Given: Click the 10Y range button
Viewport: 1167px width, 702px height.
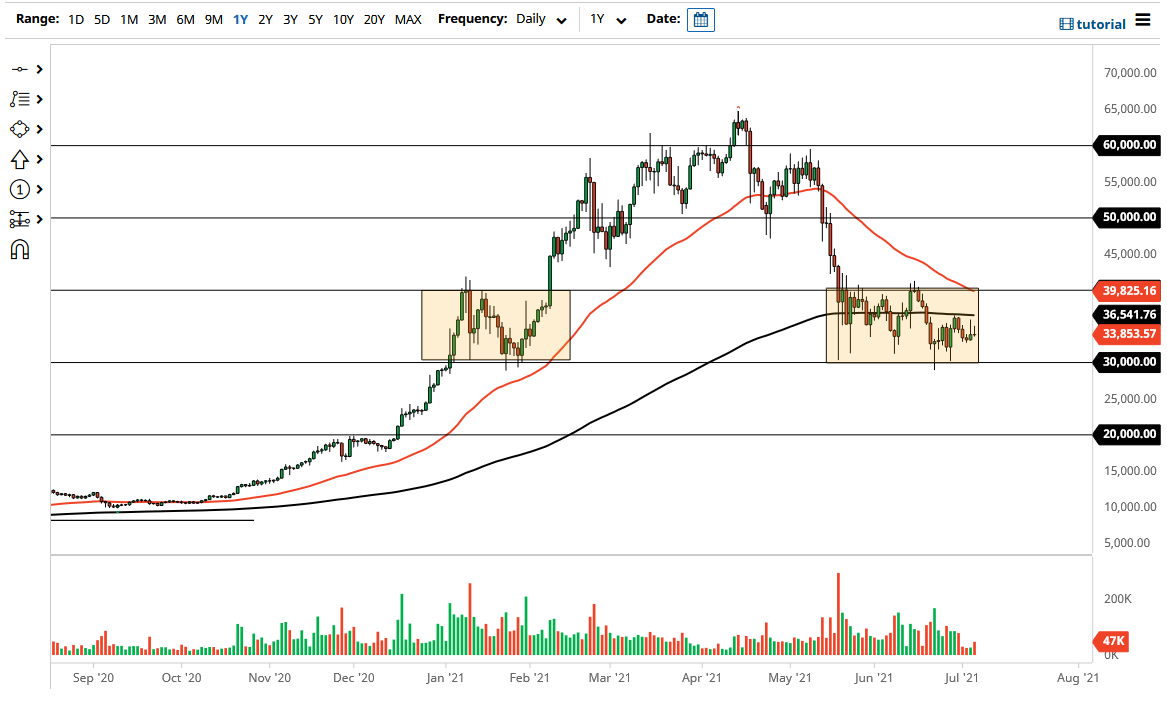Looking at the screenshot, I should [343, 19].
